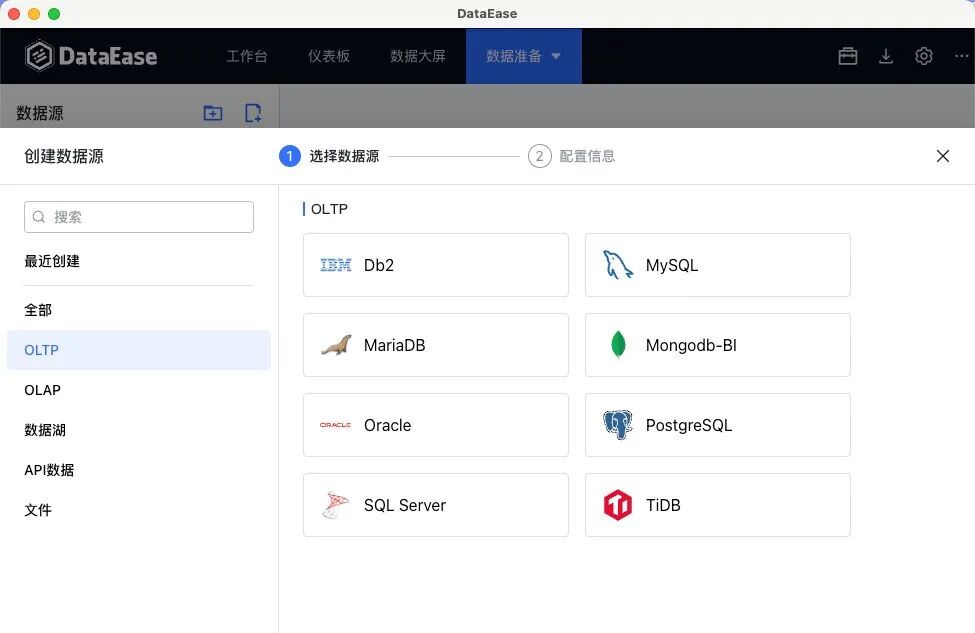Switch to the 仪表板 tab
The width and height of the screenshot is (975, 633).
[329, 56]
